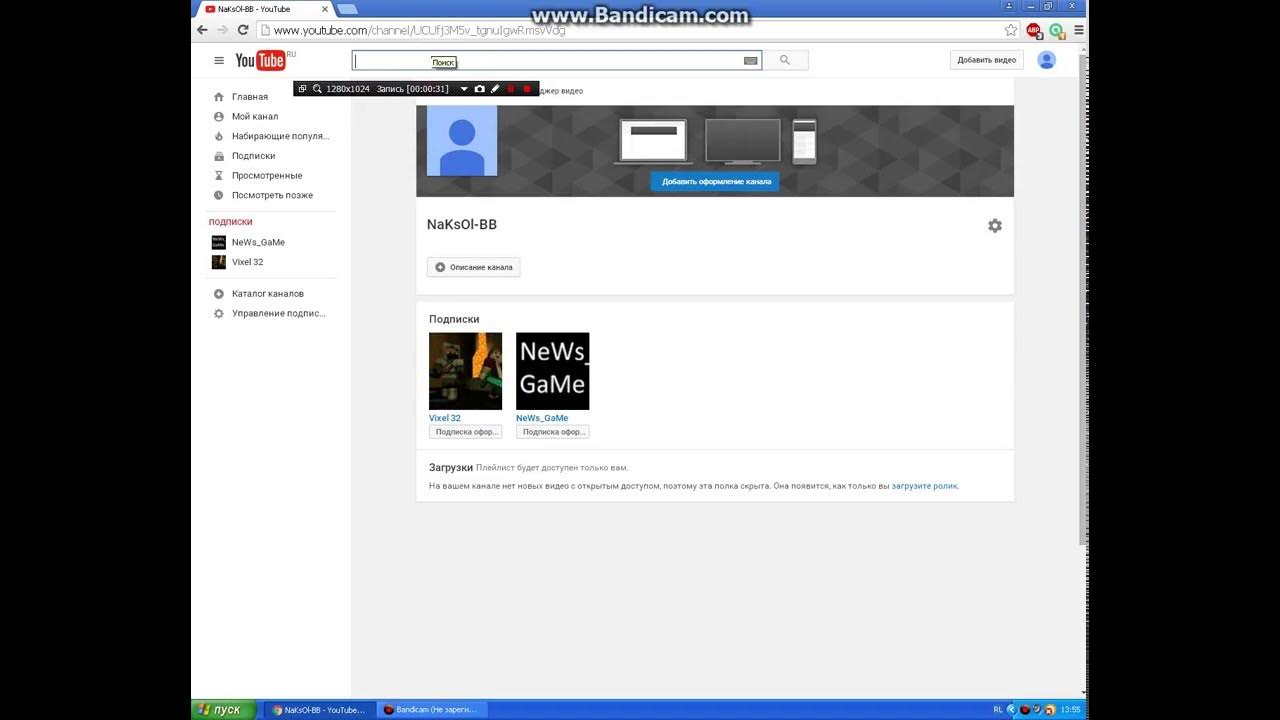
Task: Click the search magnifier button
Action: point(785,60)
